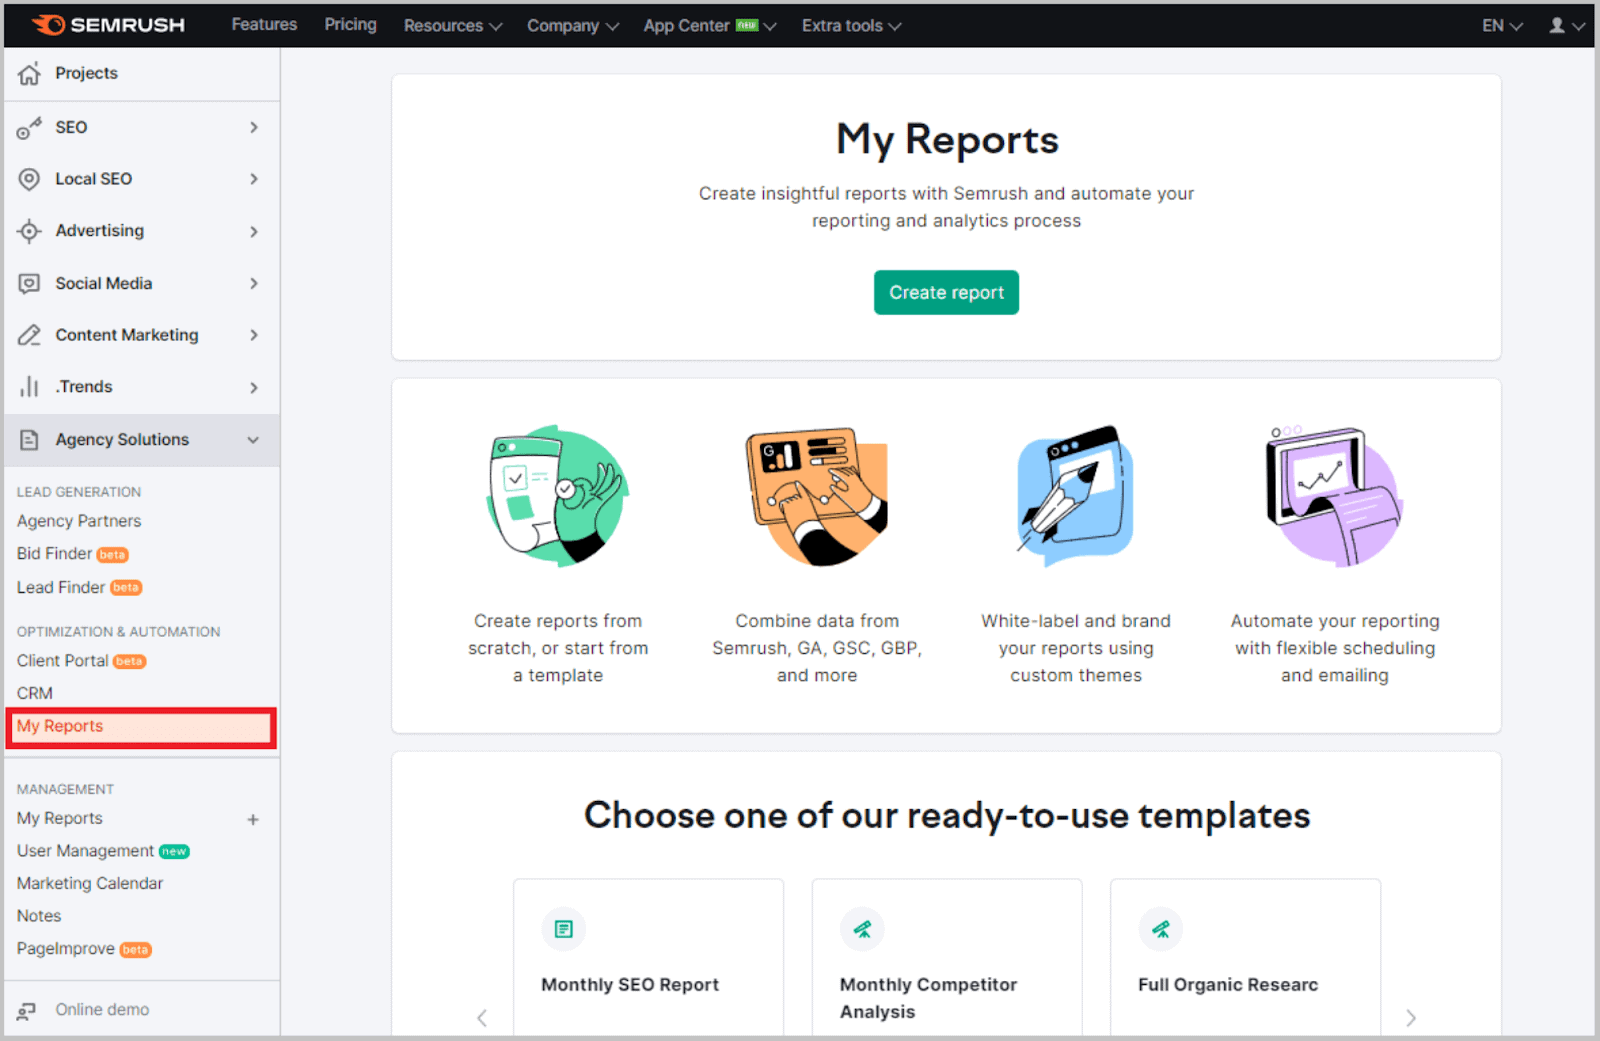Click the Full Organic Research template icon
Viewport: 1600px width, 1041px height.
point(1161,929)
